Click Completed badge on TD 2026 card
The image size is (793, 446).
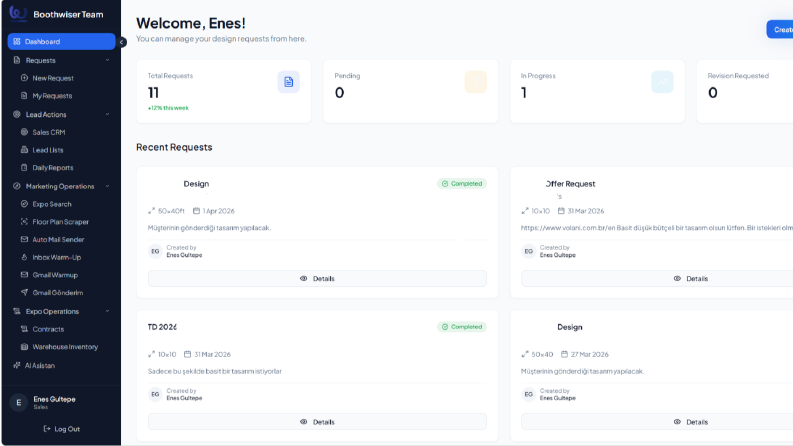(462, 327)
